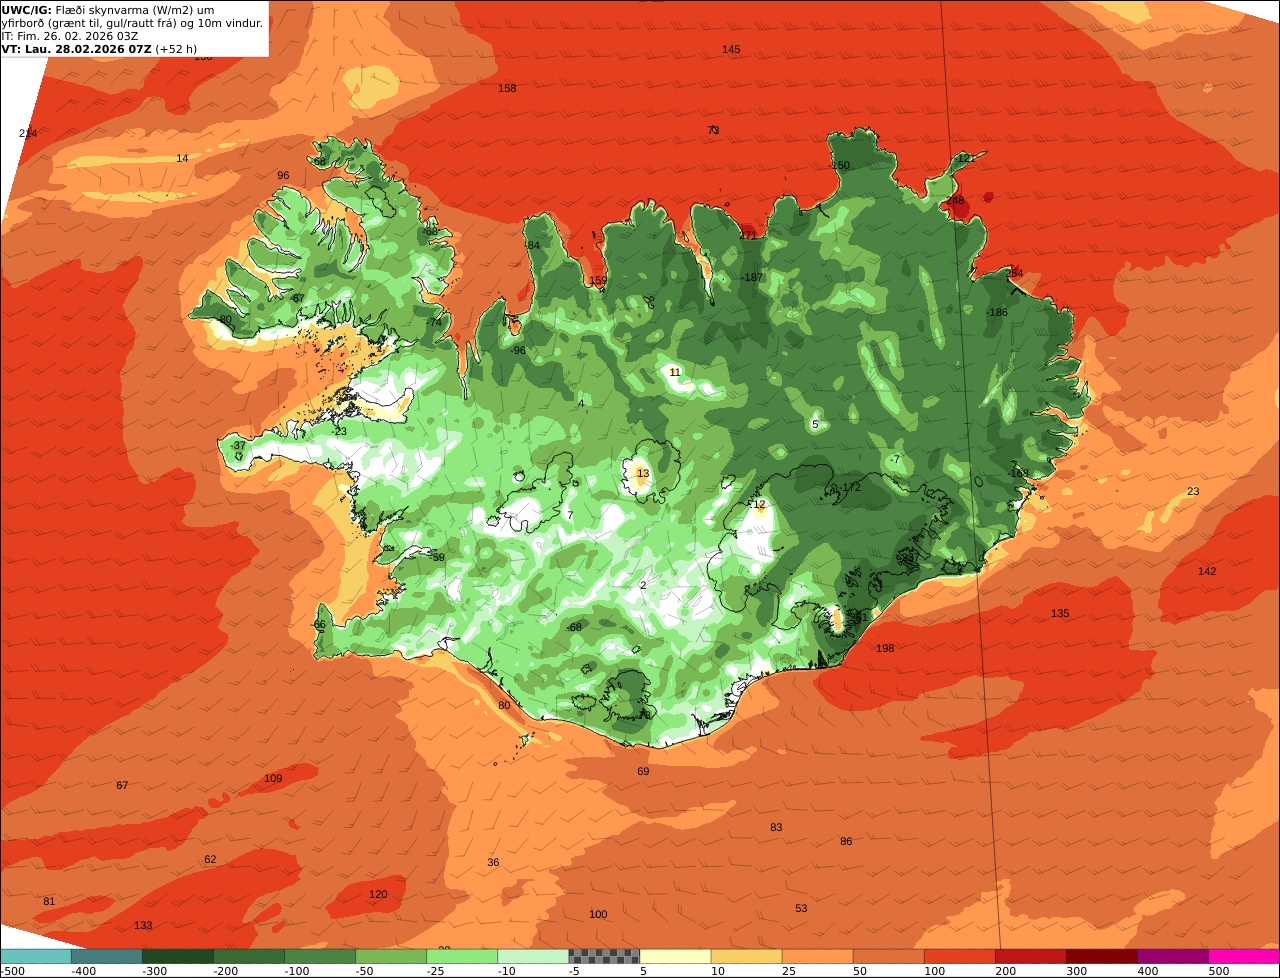The width and height of the screenshot is (1280, 978).
Task: Click the title text 'Flæði skynvarma (W/m2) um'
Action: [x=134, y=10]
